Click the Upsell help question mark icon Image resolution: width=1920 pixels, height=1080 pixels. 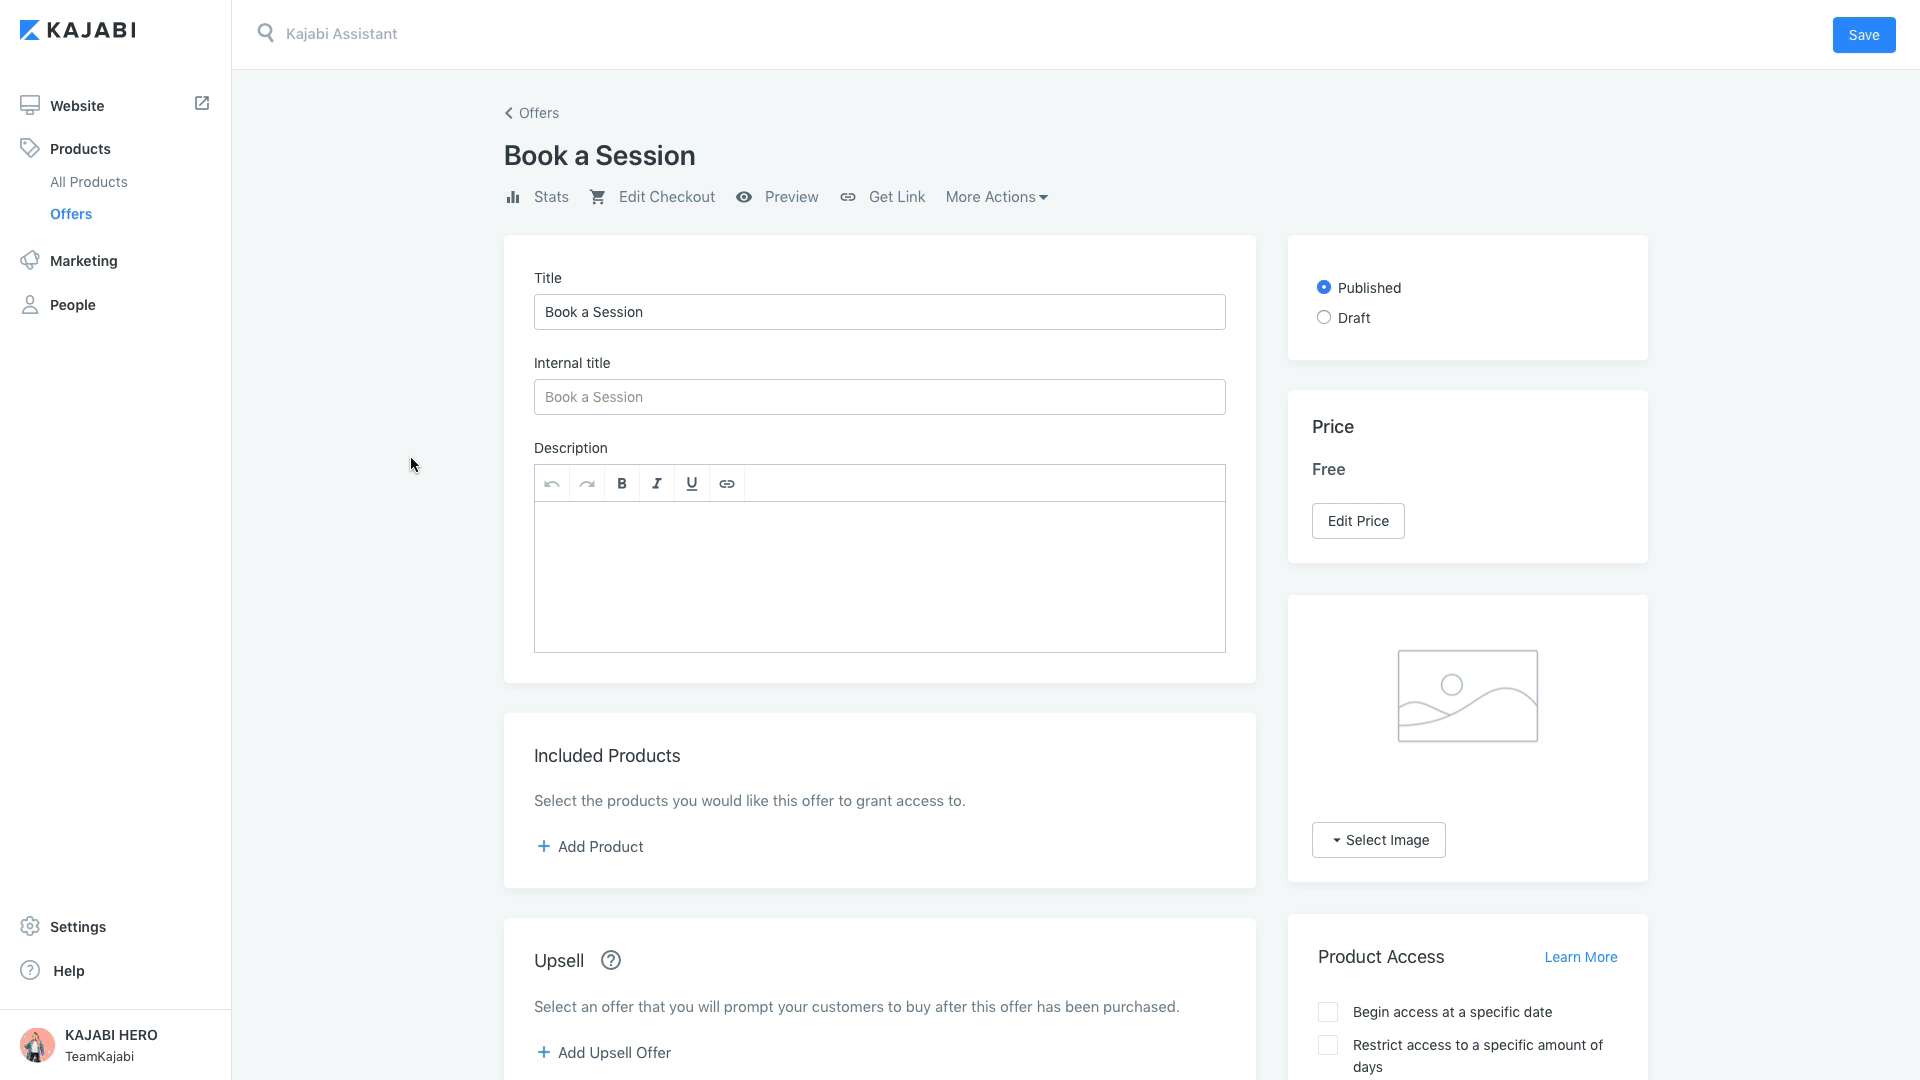[x=611, y=961]
